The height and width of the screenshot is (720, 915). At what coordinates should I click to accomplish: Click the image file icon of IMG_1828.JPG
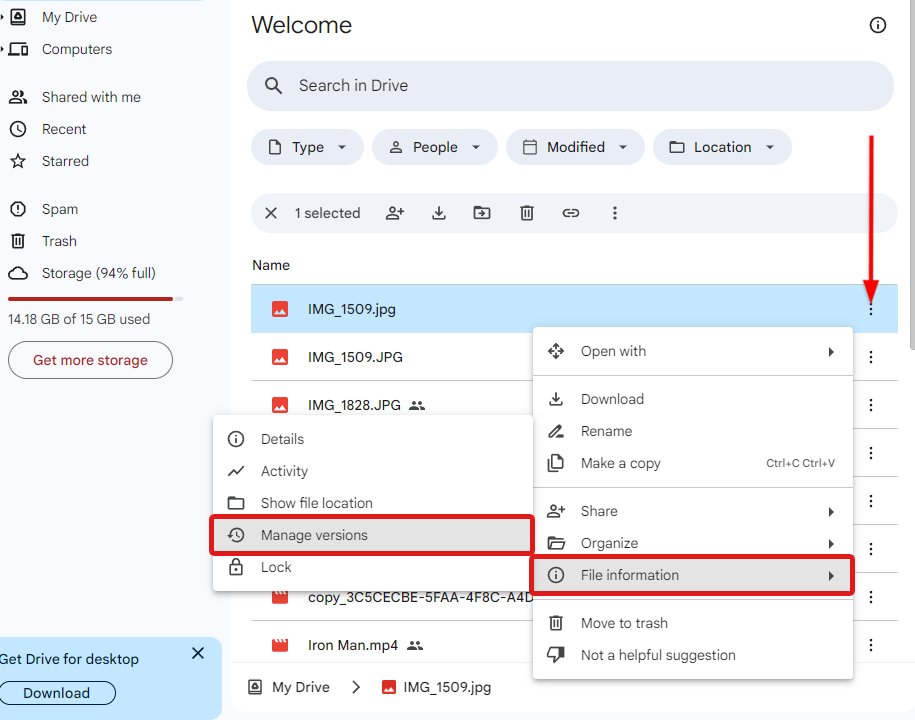click(x=280, y=405)
